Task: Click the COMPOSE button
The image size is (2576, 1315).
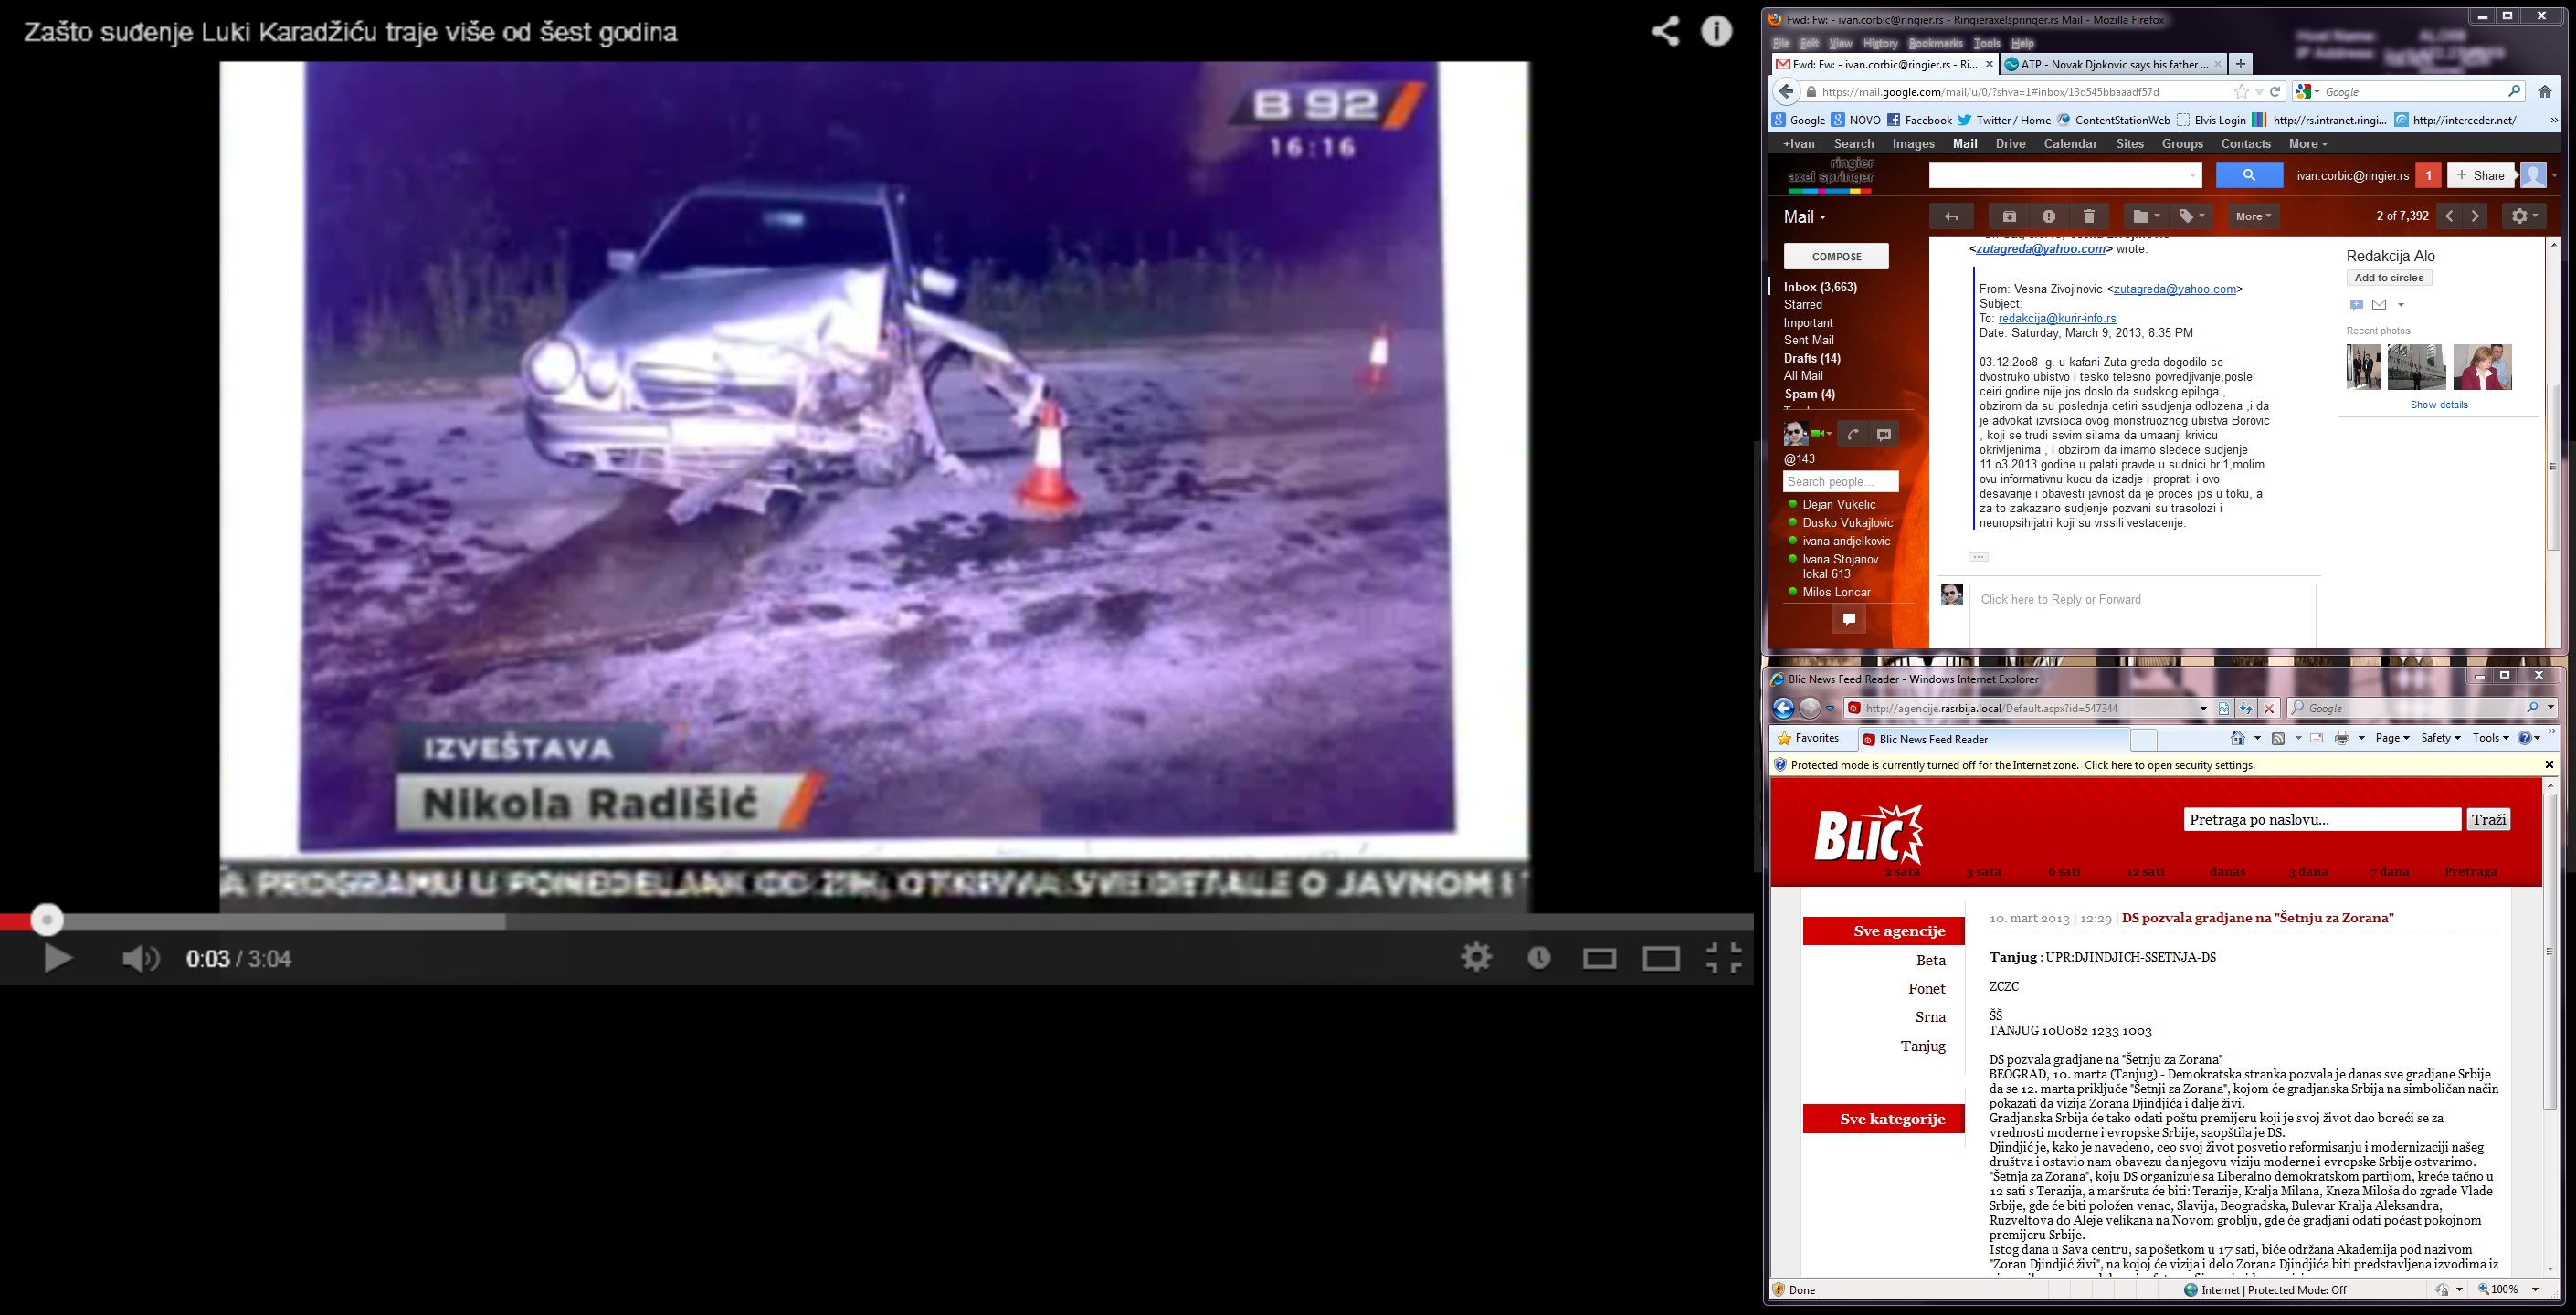Action: (1836, 256)
